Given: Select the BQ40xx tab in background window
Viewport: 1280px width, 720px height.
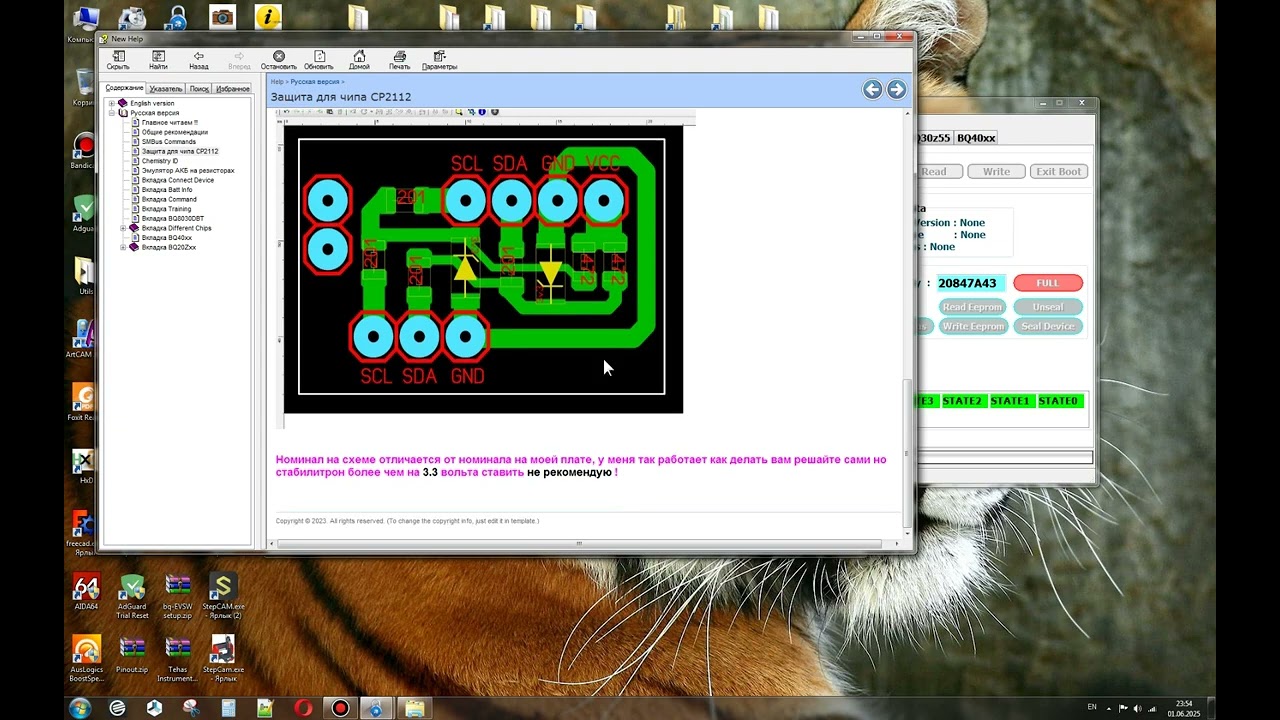Looking at the screenshot, I should (976, 138).
